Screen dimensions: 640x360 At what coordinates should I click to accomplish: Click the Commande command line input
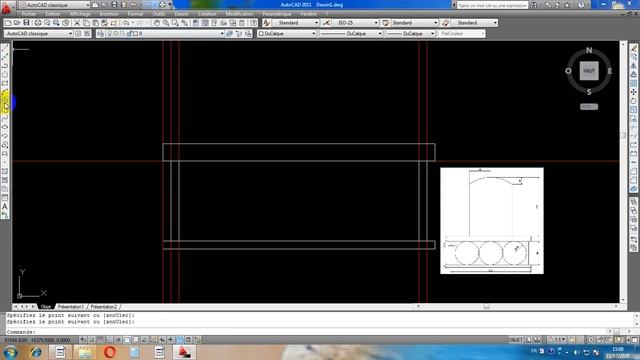coord(306,332)
